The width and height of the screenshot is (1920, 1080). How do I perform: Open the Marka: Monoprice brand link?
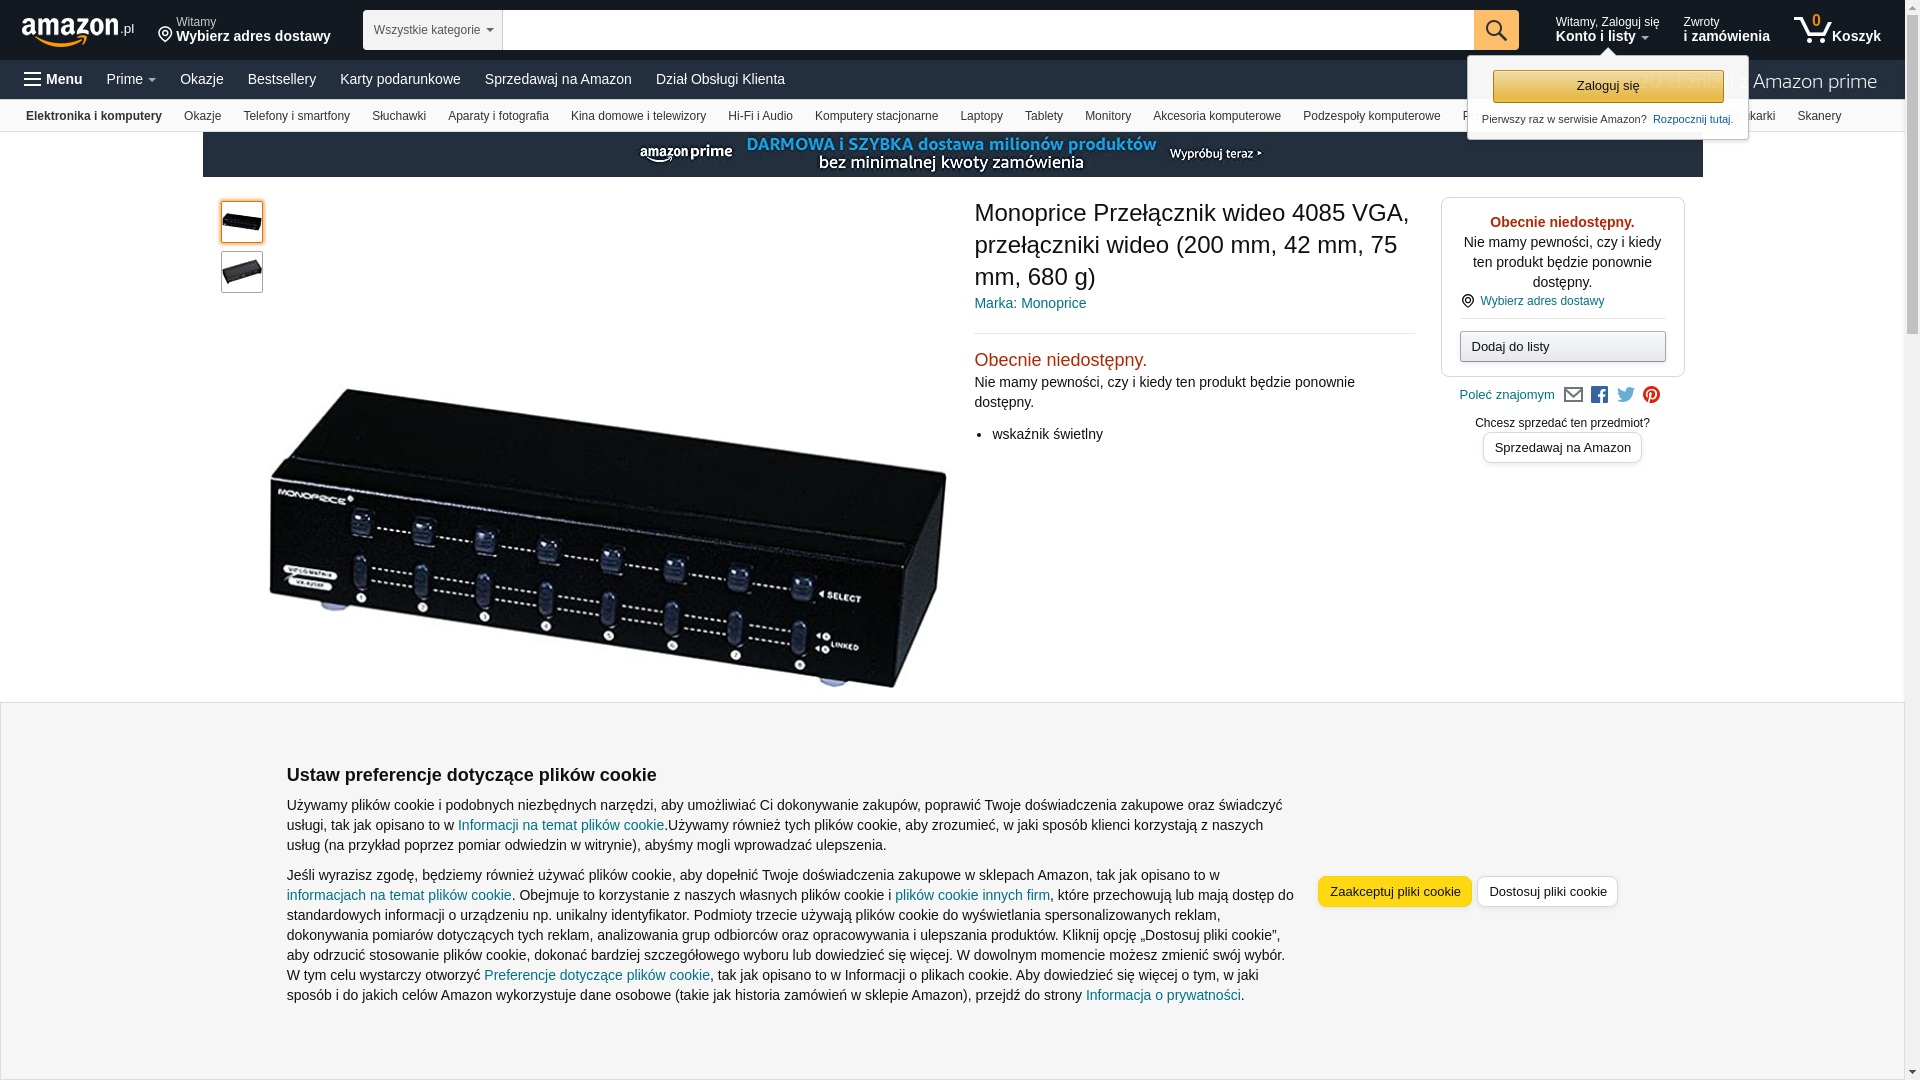pyautogui.click(x=1030, y=303)
